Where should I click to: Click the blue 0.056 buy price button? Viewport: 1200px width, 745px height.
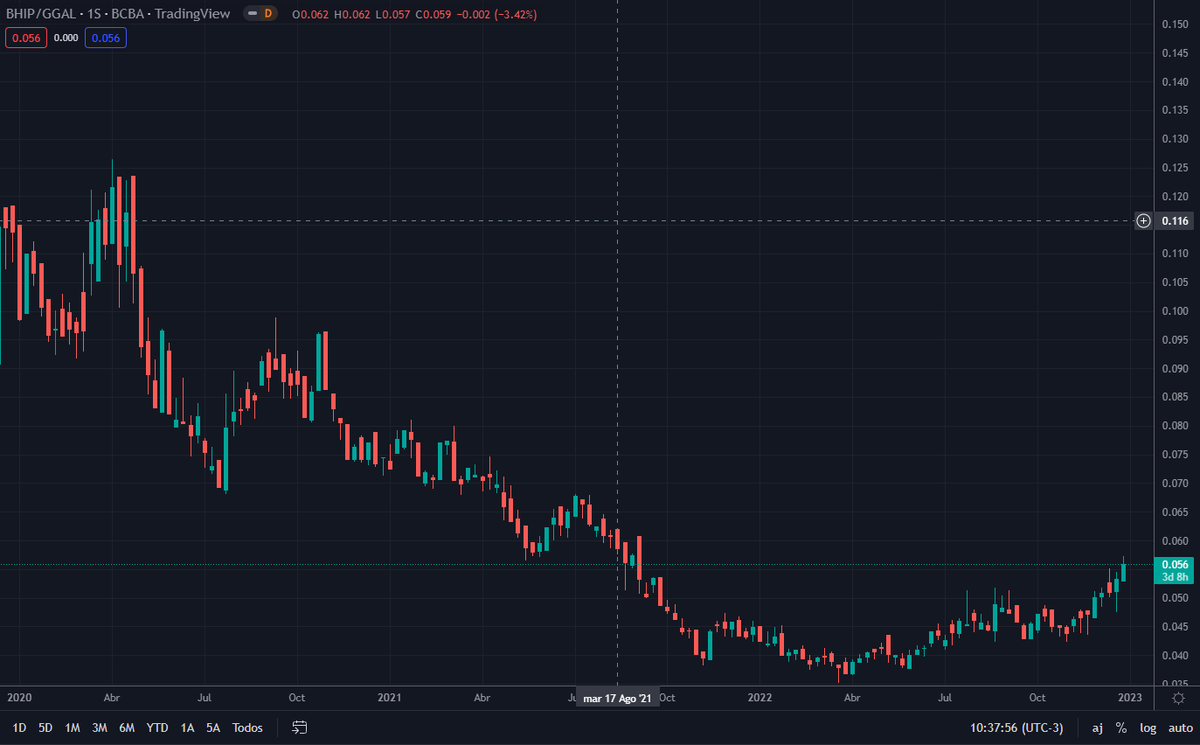click(x=105, y=38)
